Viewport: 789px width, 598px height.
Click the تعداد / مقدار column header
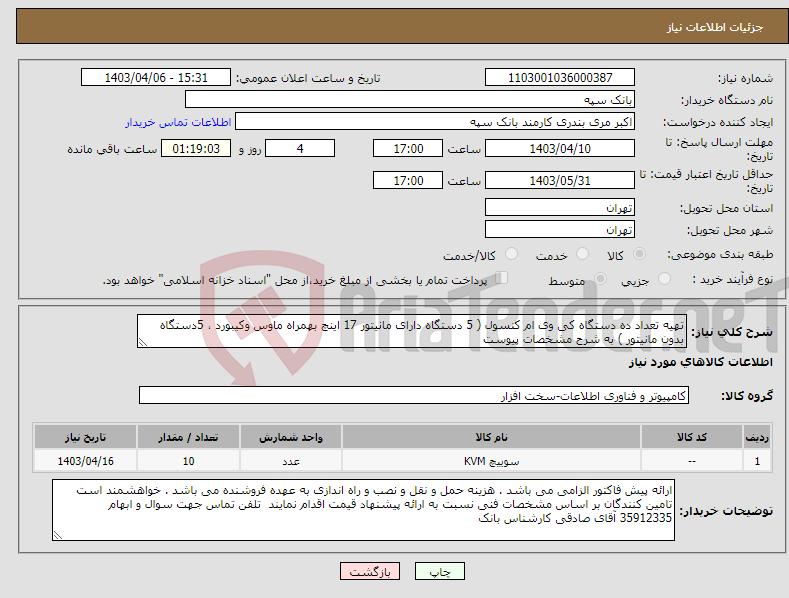click(188, 437)
